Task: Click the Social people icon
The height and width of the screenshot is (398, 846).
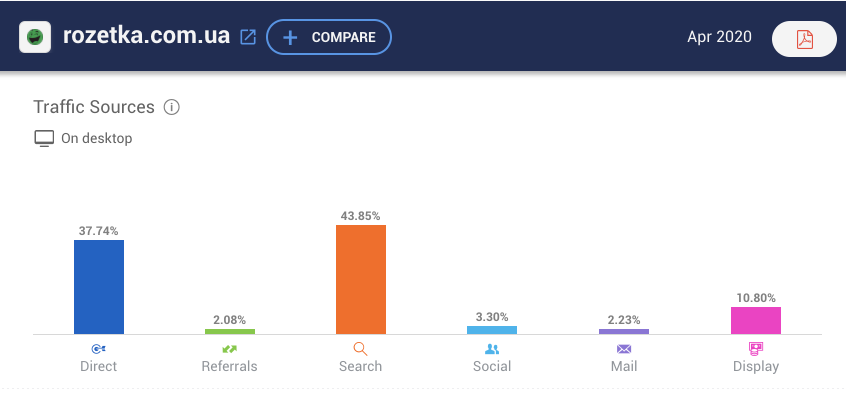Action: click(x=492, y=349)
